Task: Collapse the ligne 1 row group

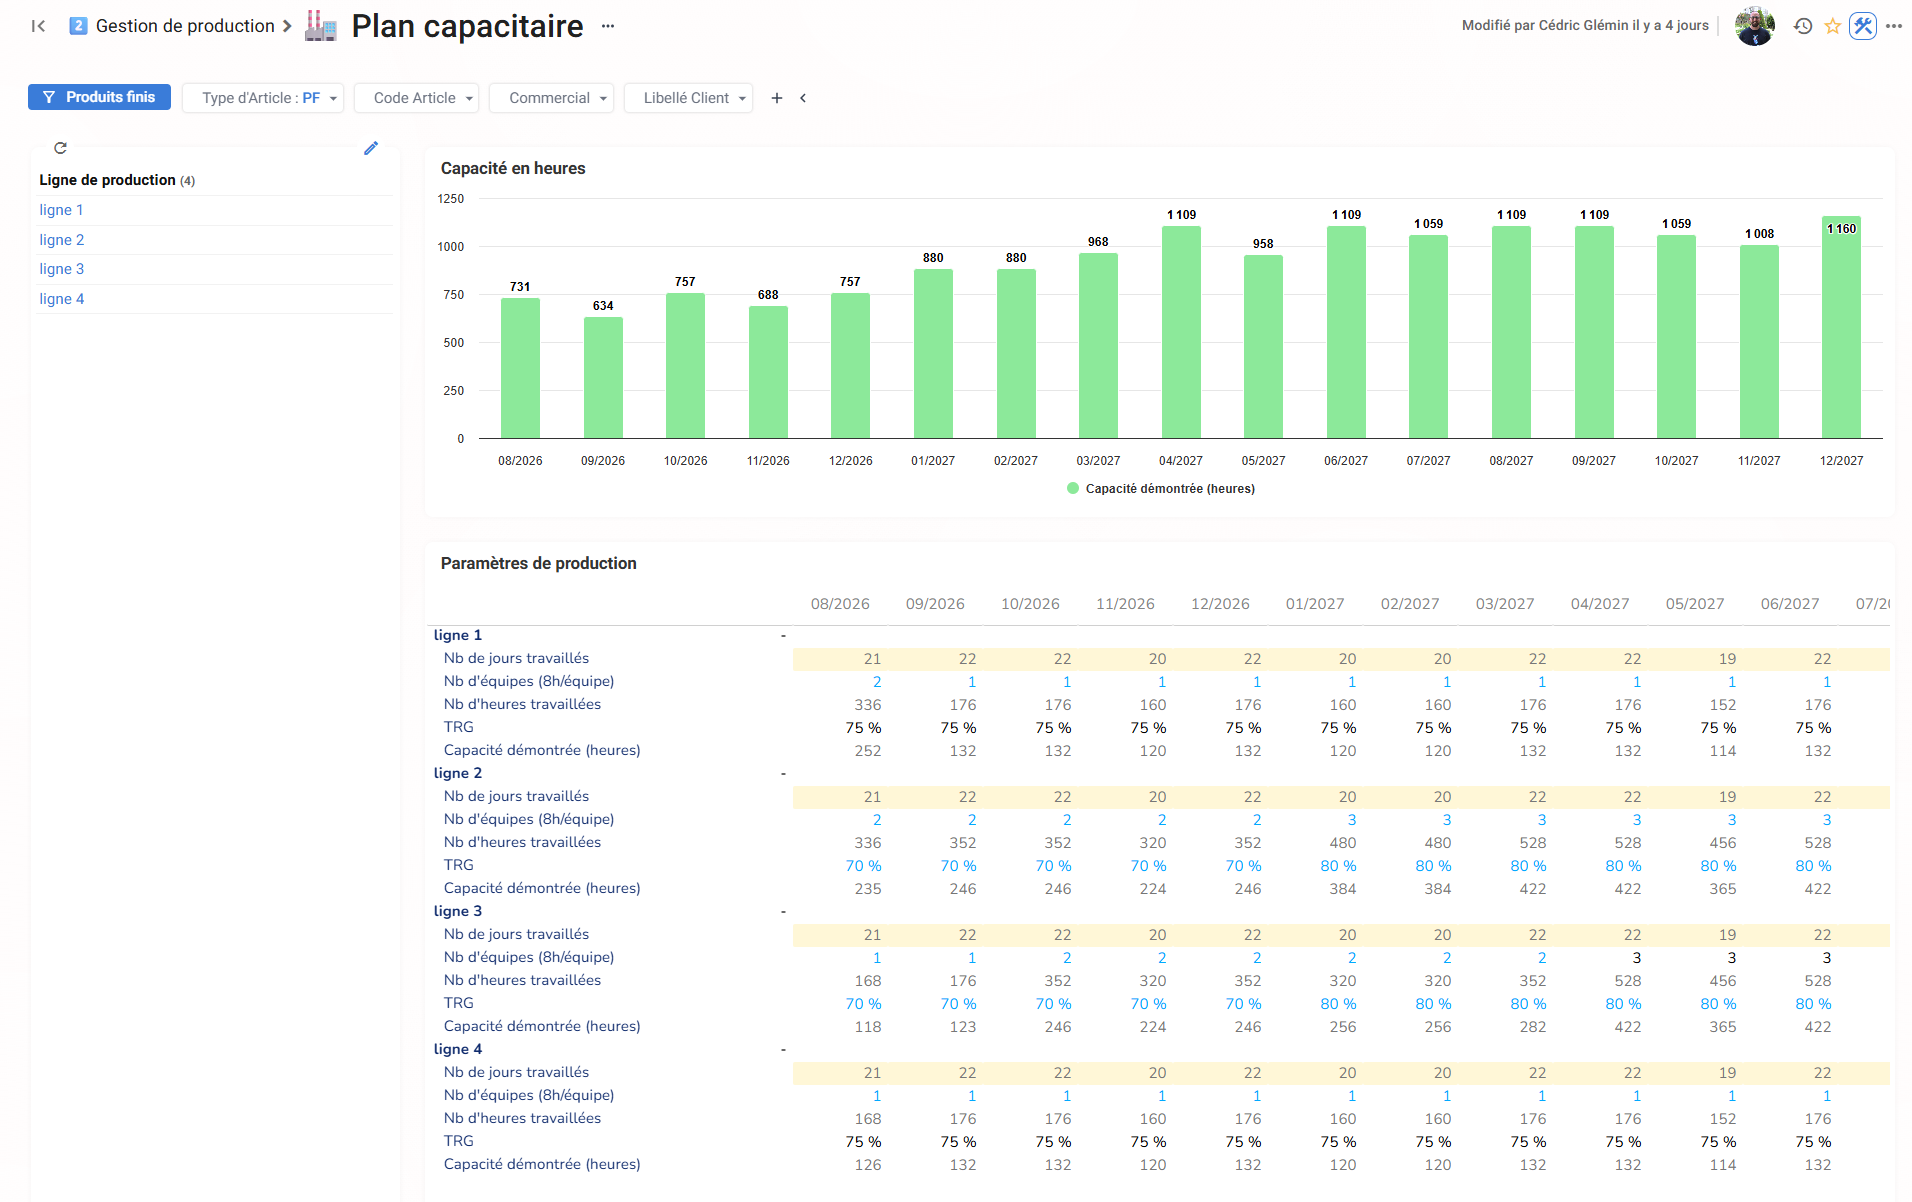Action: [x=783, y=636]
